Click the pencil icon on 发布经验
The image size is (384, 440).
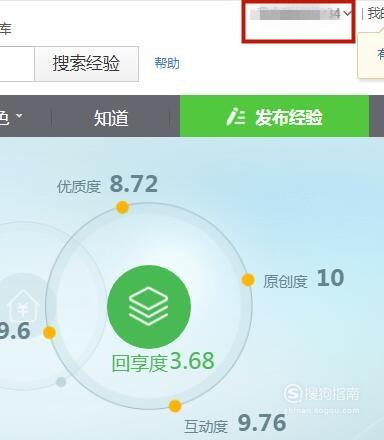tap(235, 116)
